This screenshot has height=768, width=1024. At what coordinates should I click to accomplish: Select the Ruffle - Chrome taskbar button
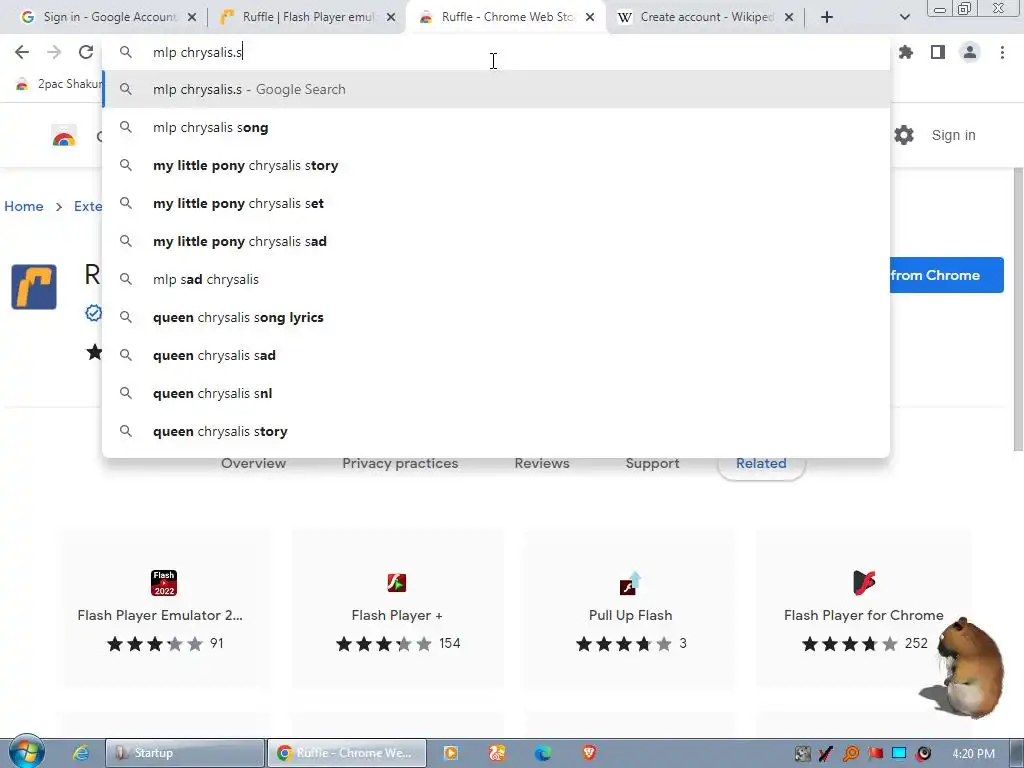[x=347, y=753]
